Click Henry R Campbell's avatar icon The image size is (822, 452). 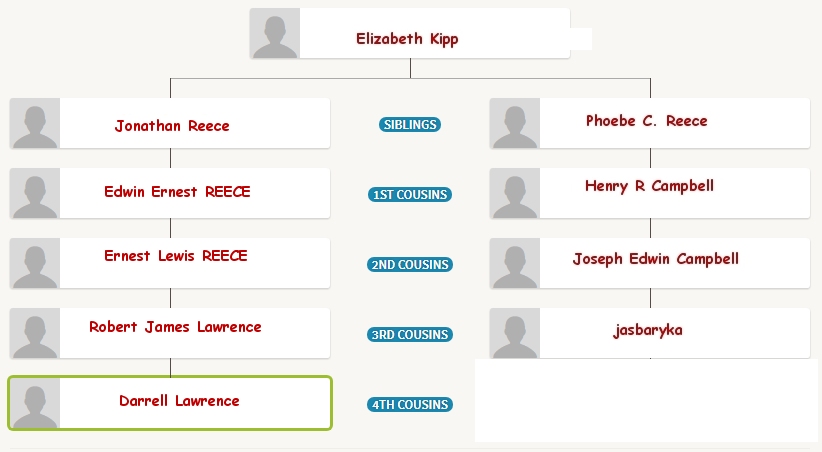515,193
